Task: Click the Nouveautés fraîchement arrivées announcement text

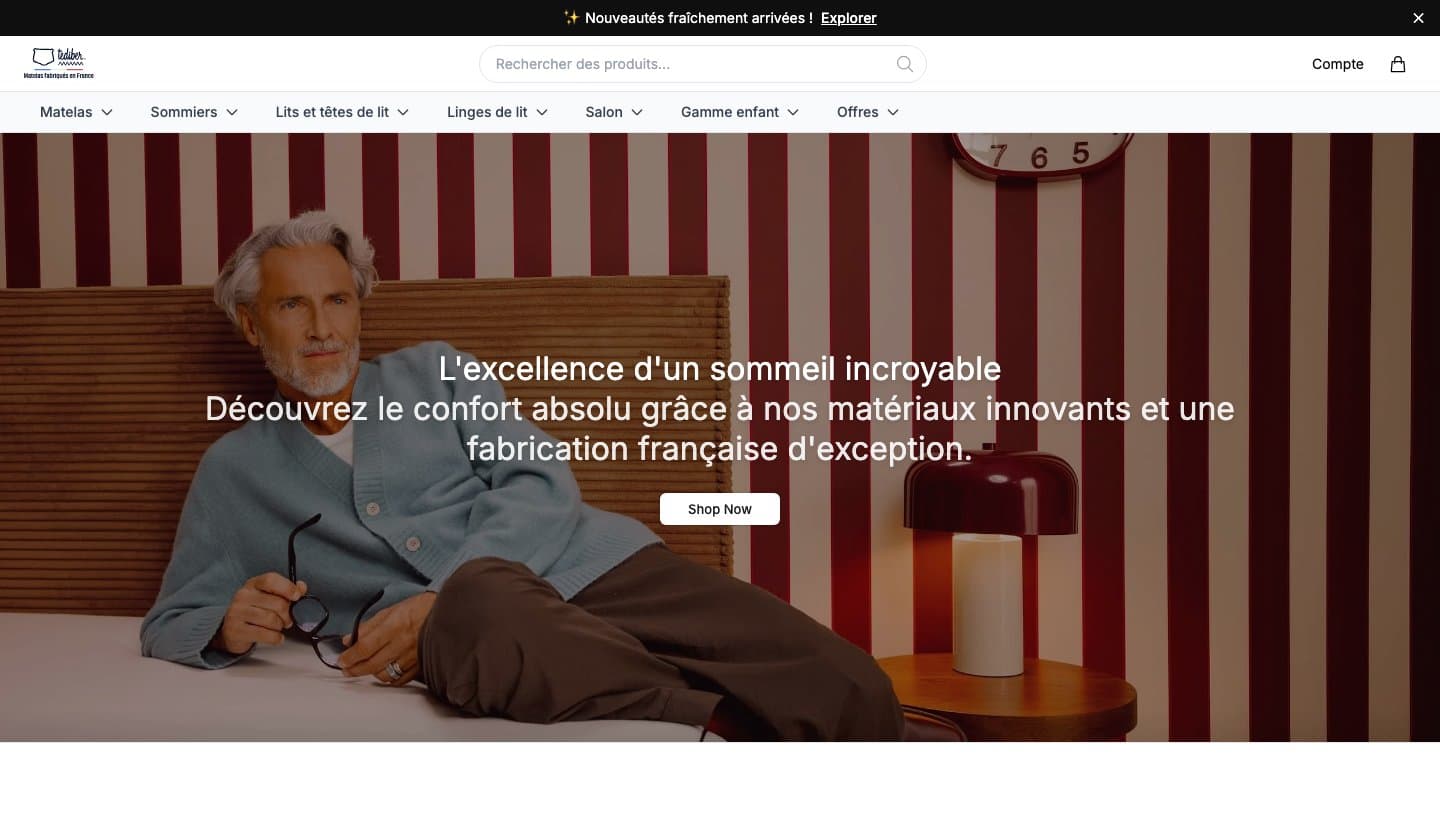Action: [688, 18]
